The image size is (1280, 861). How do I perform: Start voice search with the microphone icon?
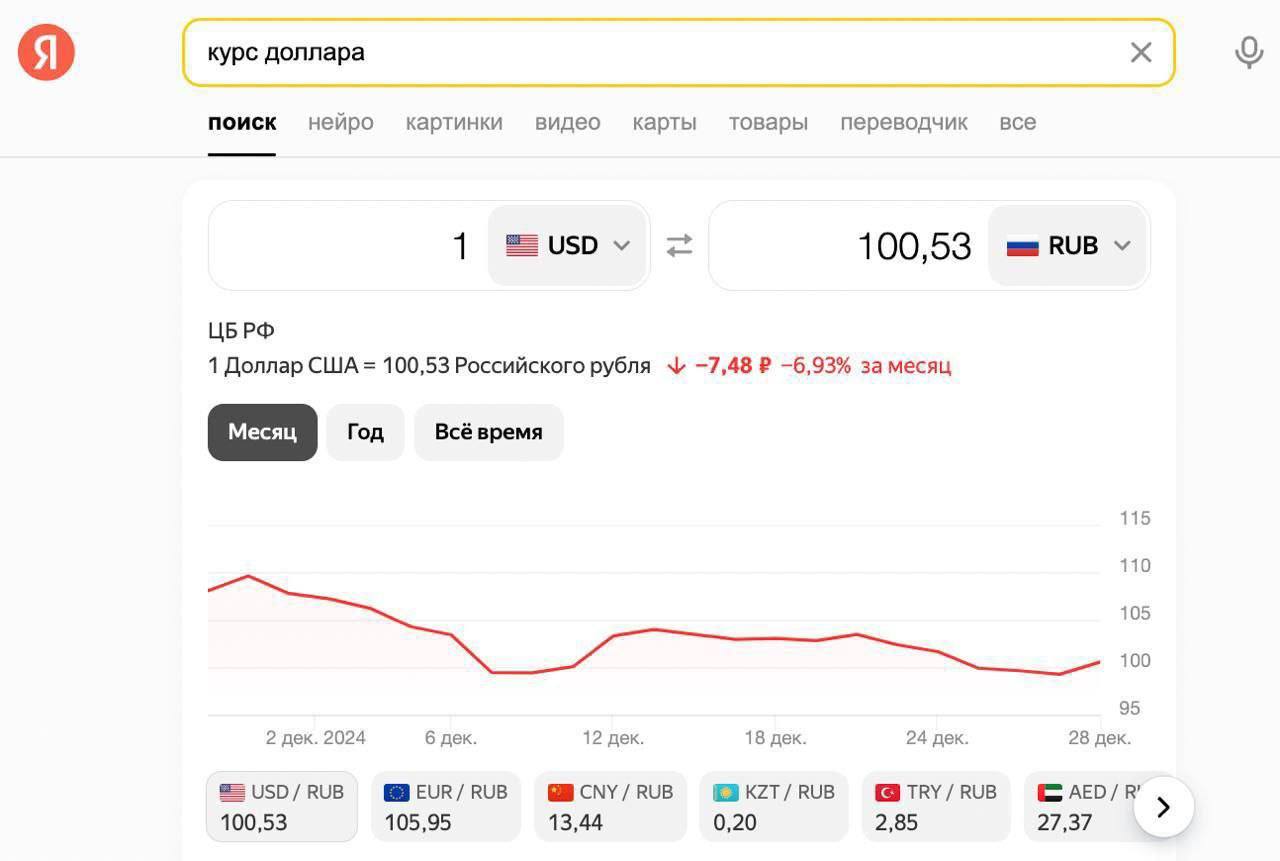(1249, 52)
